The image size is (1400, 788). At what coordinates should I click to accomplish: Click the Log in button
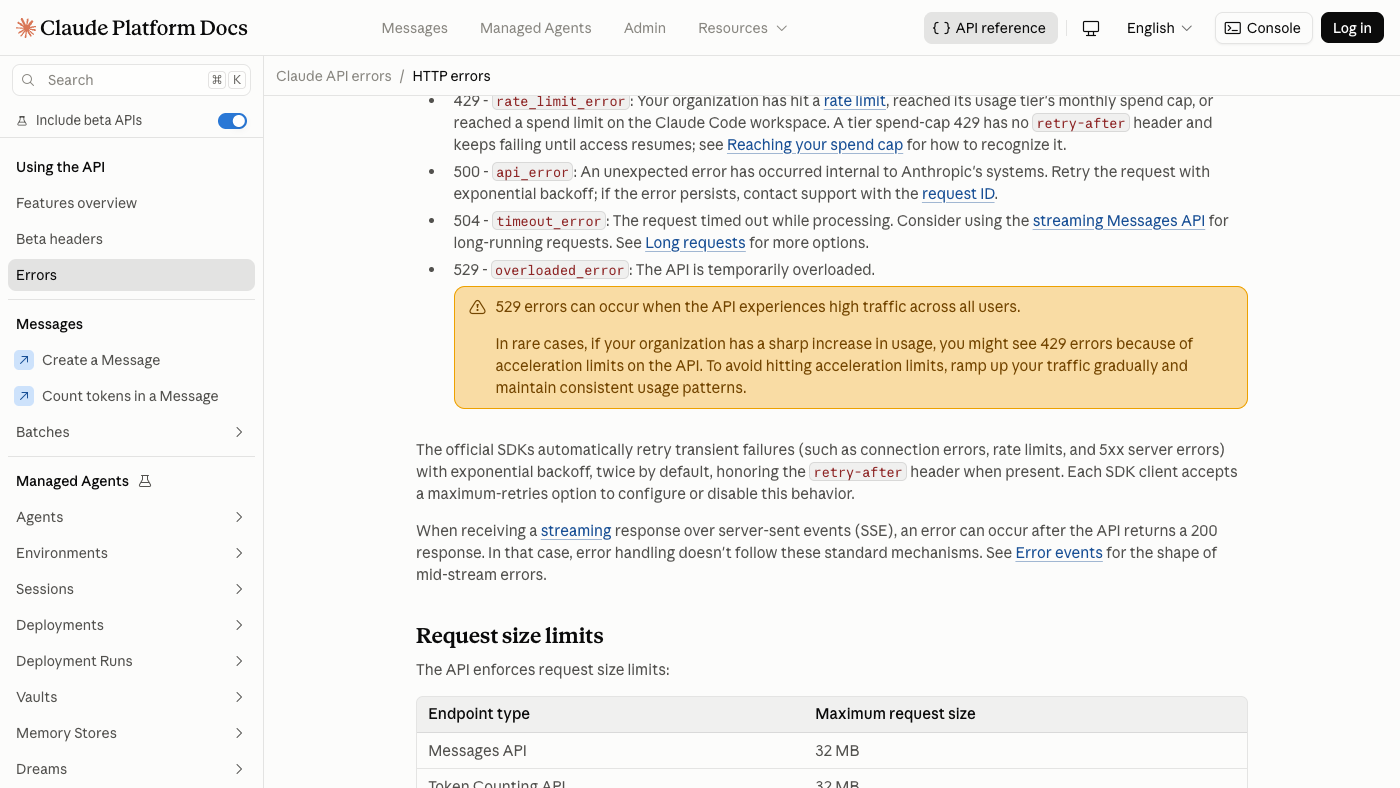pyautogui.click(x=1352, y=28)
